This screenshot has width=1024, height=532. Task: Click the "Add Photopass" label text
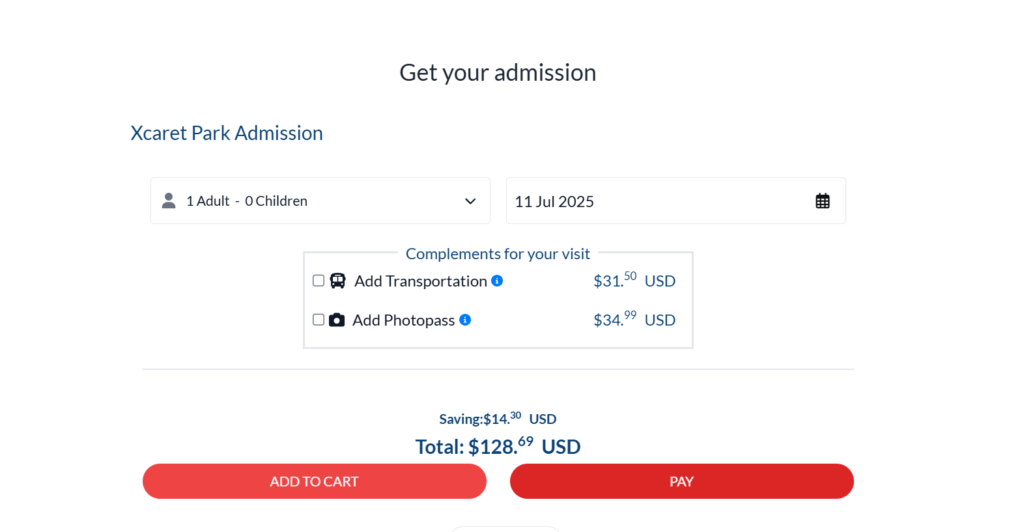(x=403, y=320)
